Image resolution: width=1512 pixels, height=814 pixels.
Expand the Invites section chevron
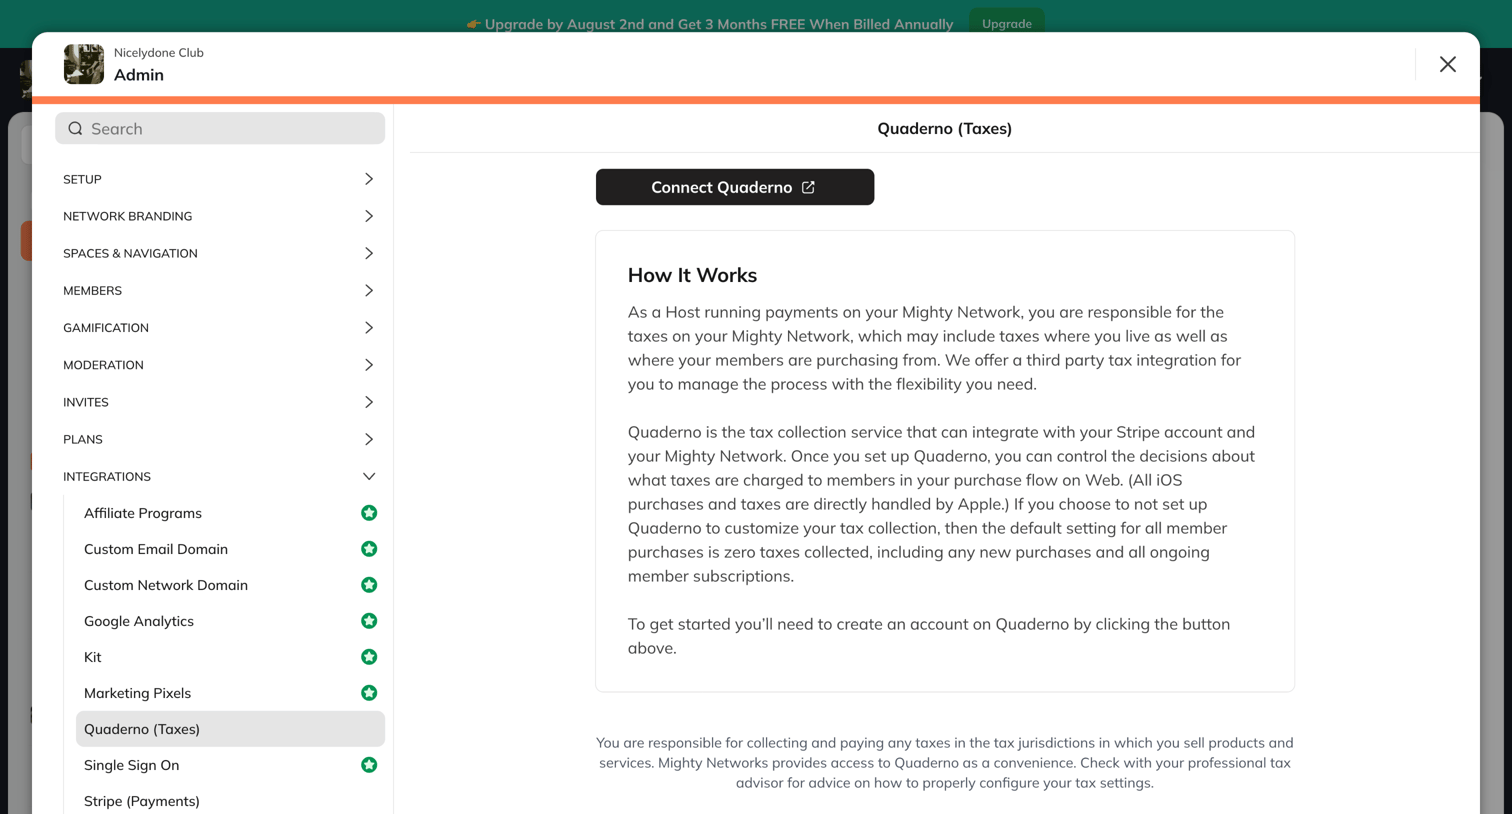click(369, 402)
